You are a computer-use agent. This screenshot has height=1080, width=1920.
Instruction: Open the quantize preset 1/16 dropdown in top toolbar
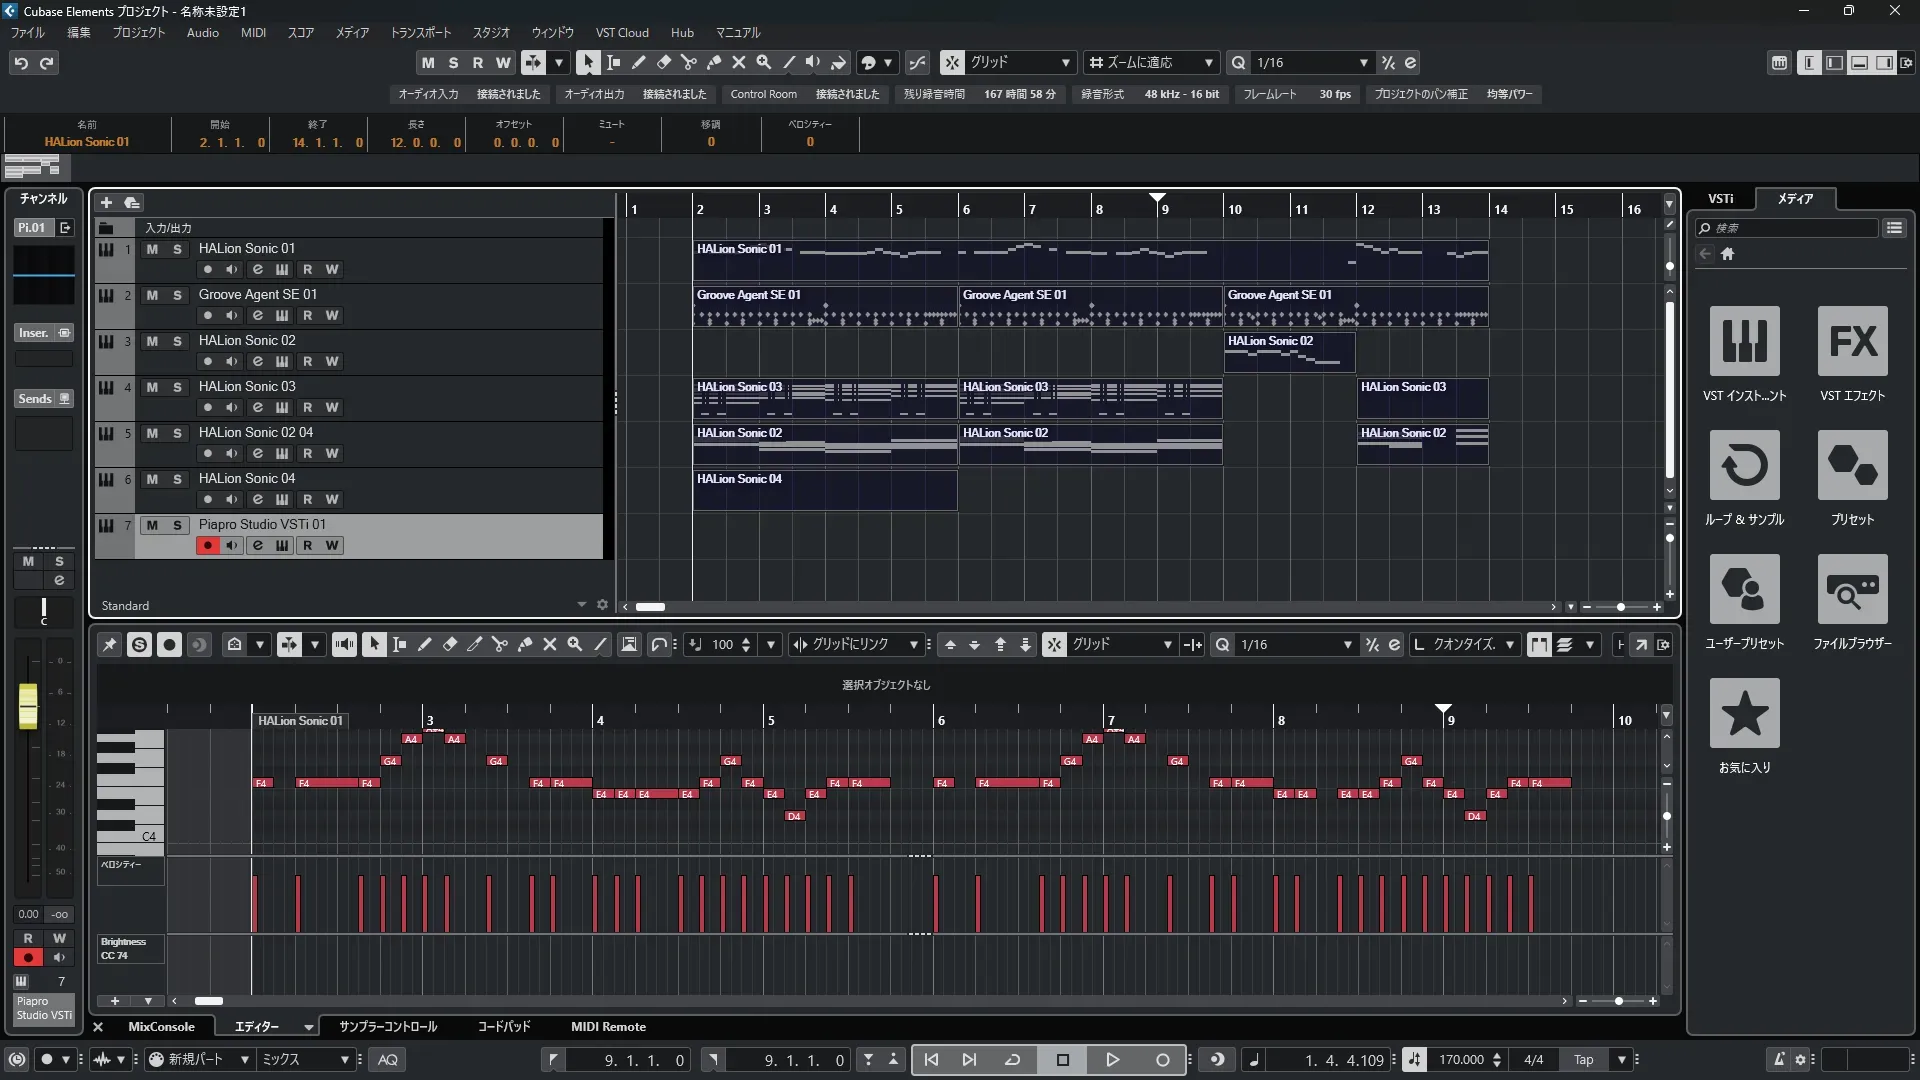[x=1363, y=62]
